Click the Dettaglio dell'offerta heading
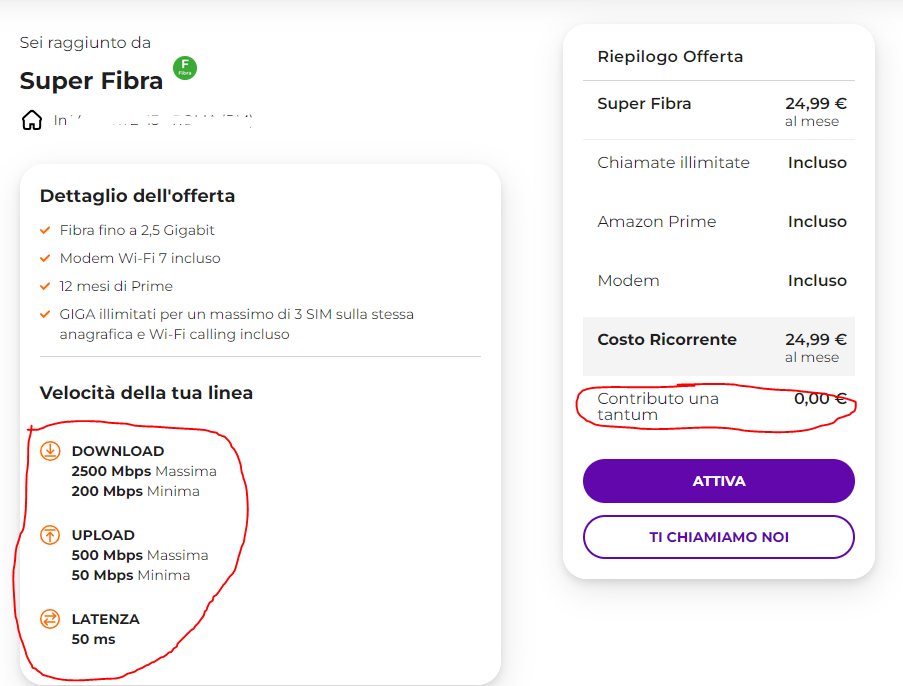The height and width of the screenshot is (686, 903). pyautogui.click(x=137, y=196)
